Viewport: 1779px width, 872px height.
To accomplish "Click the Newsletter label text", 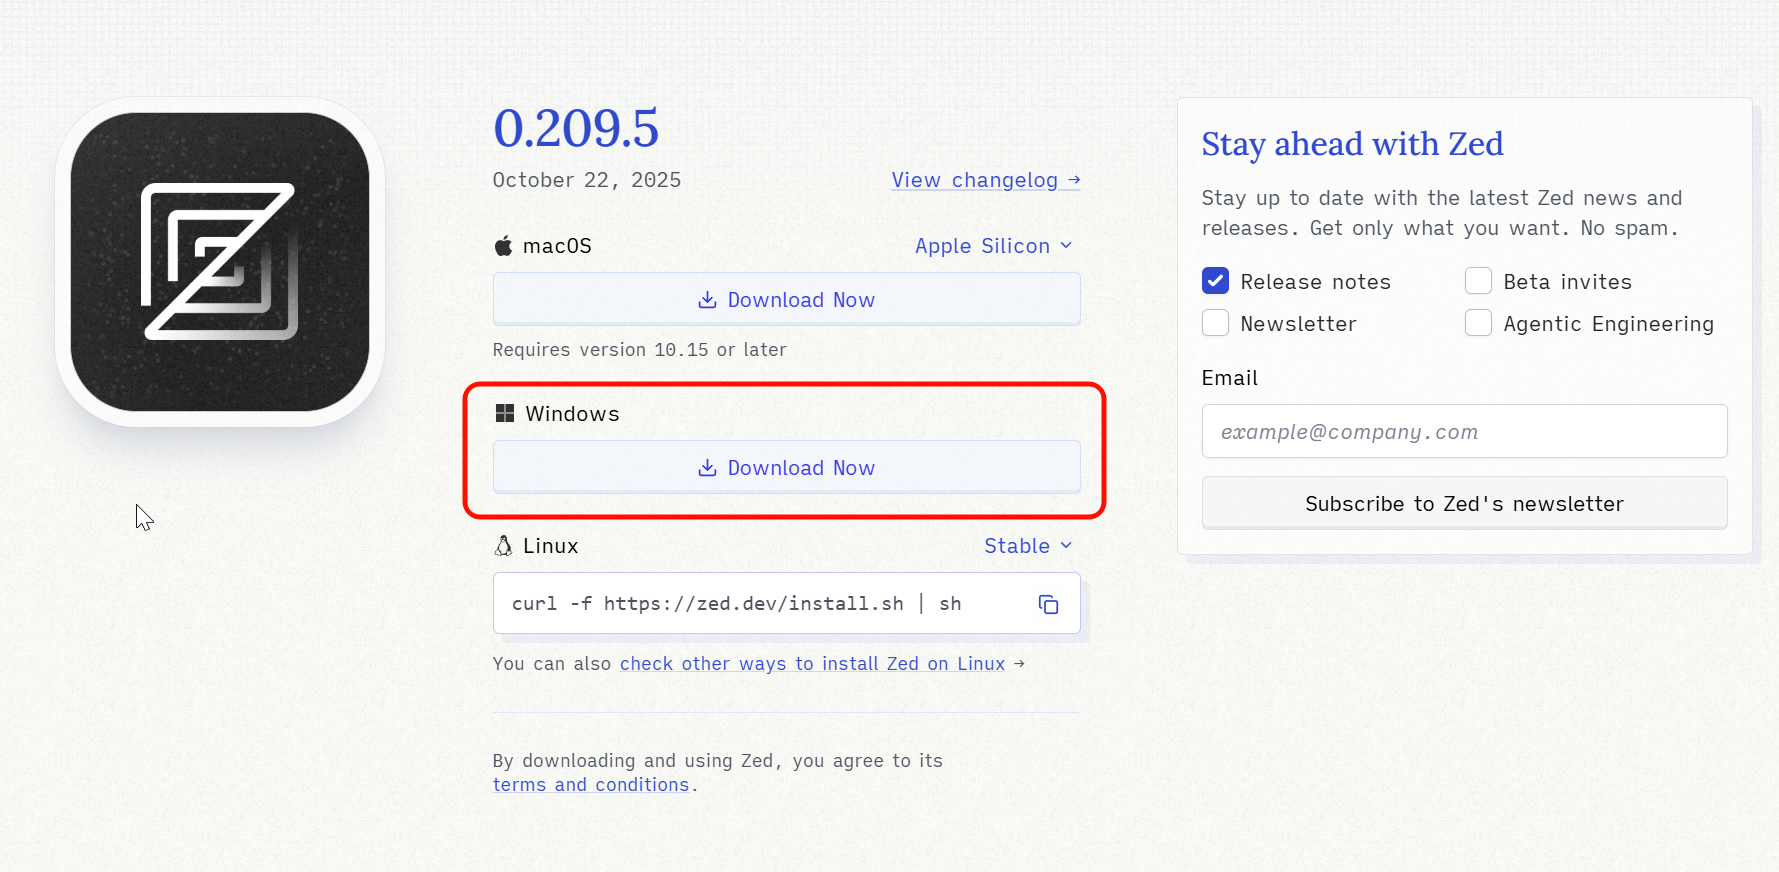I will click(1298, 324).
